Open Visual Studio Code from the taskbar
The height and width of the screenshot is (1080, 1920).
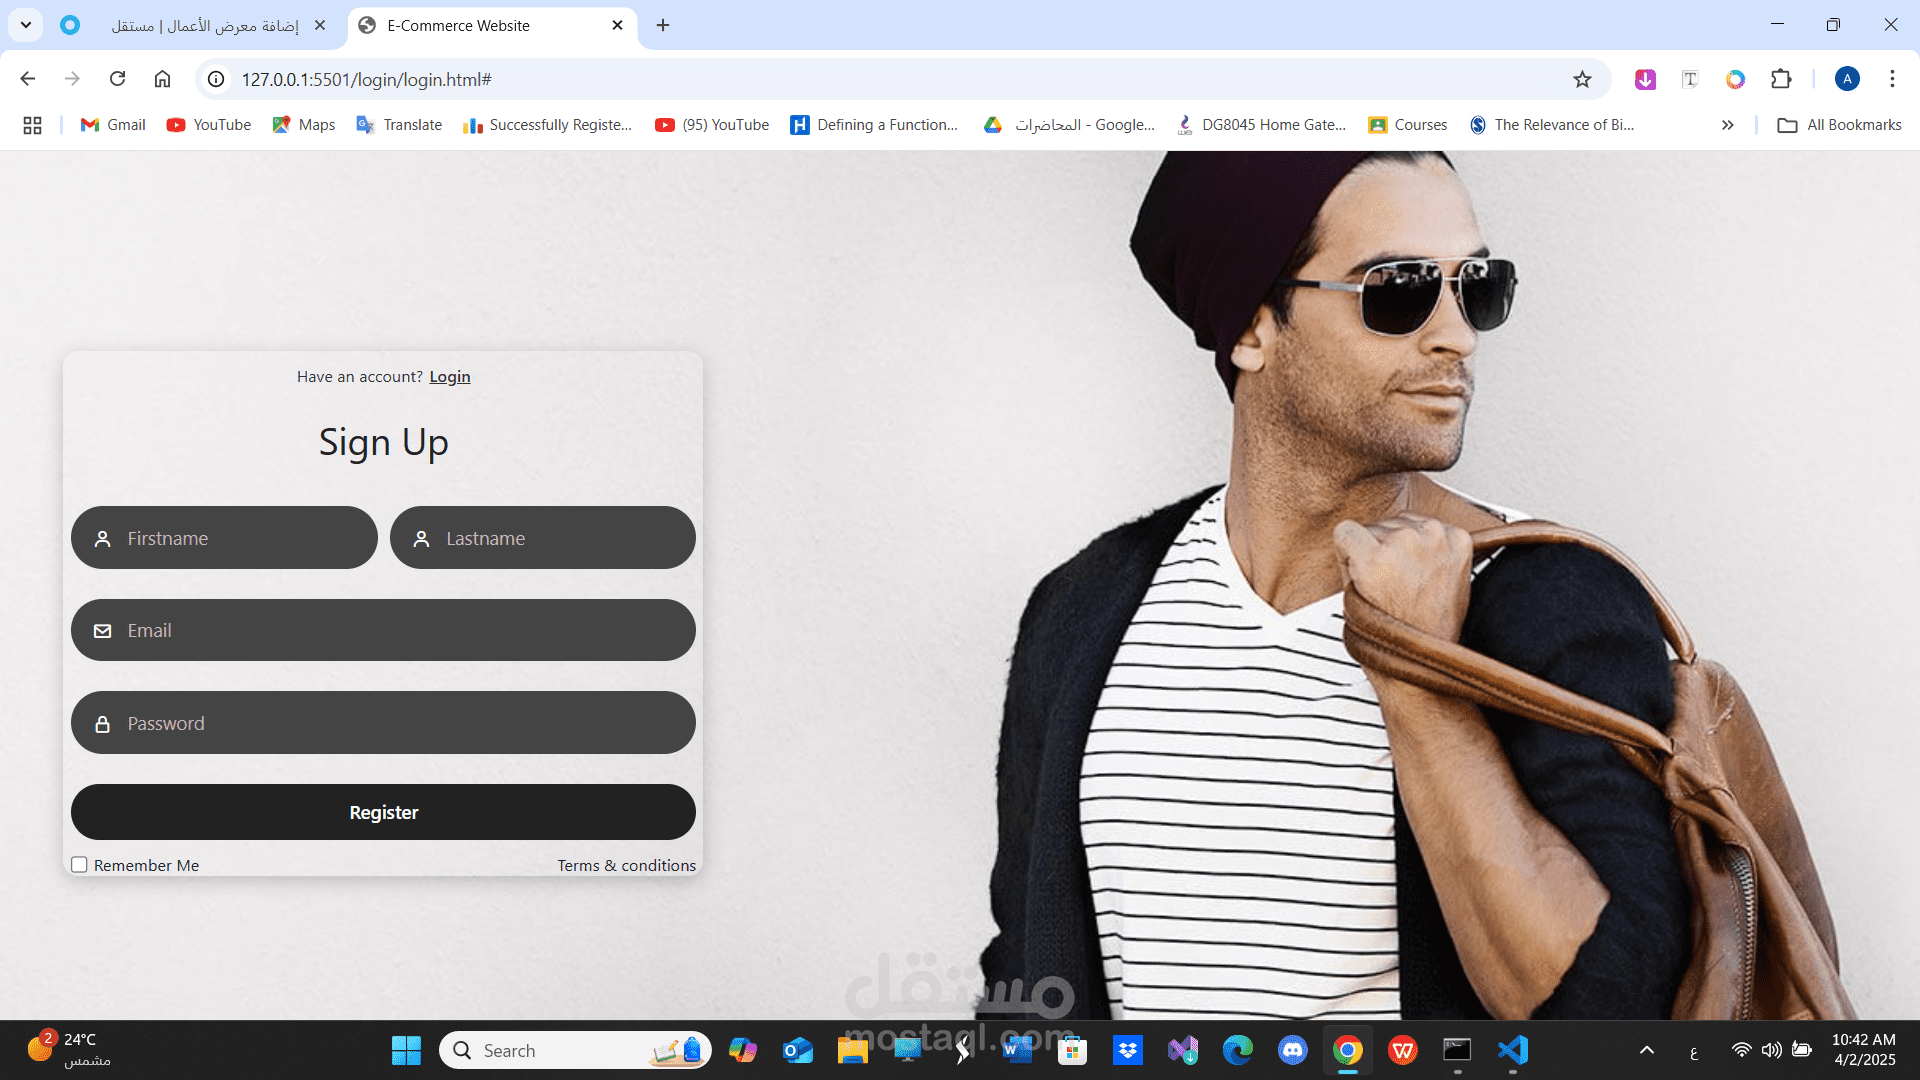click(1512, 1050)
